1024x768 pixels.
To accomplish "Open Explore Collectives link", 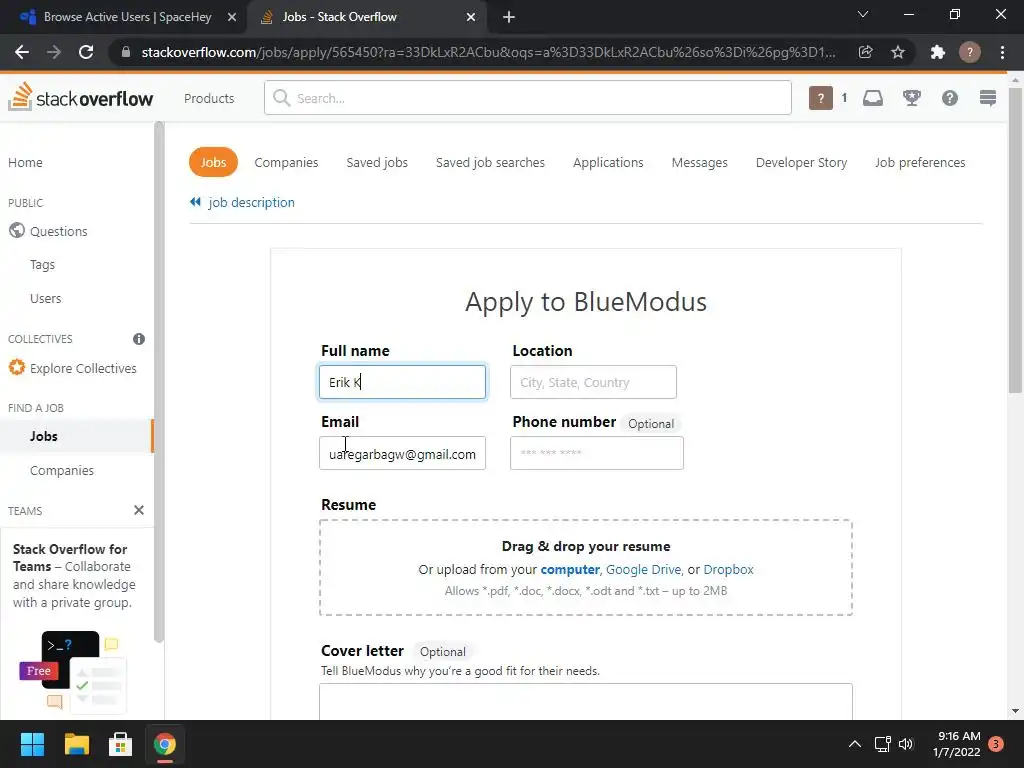I will [x=83, y=368].
